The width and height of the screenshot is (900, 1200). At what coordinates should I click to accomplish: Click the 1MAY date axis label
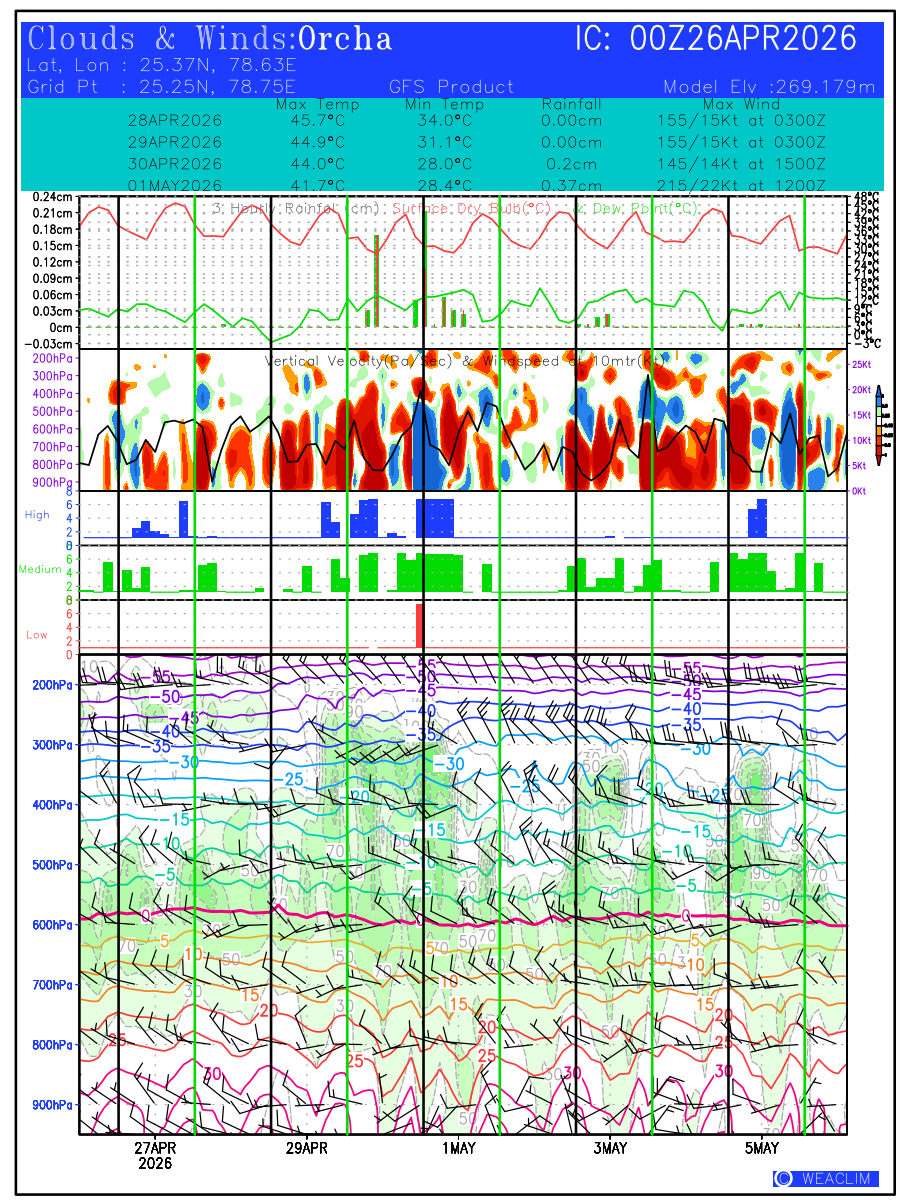click(458, 1148)
